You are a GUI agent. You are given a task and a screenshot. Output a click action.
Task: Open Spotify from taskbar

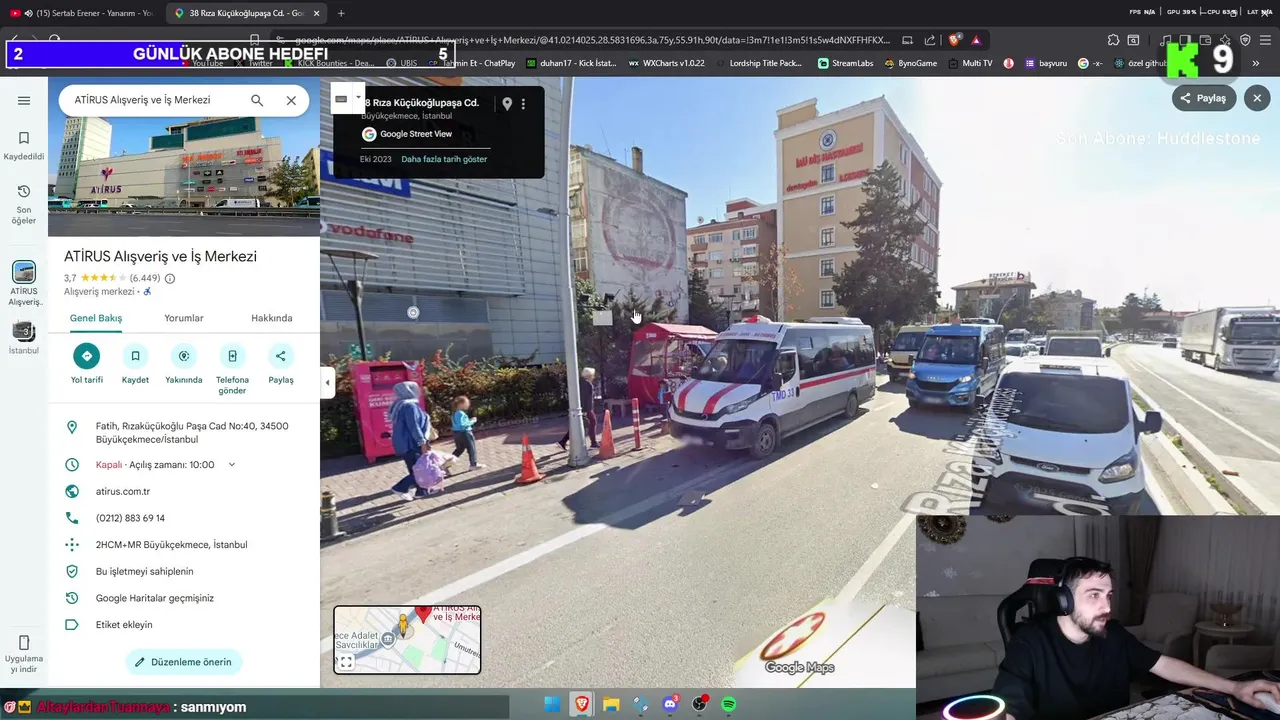pyautogui.click(x=729, y=705)
